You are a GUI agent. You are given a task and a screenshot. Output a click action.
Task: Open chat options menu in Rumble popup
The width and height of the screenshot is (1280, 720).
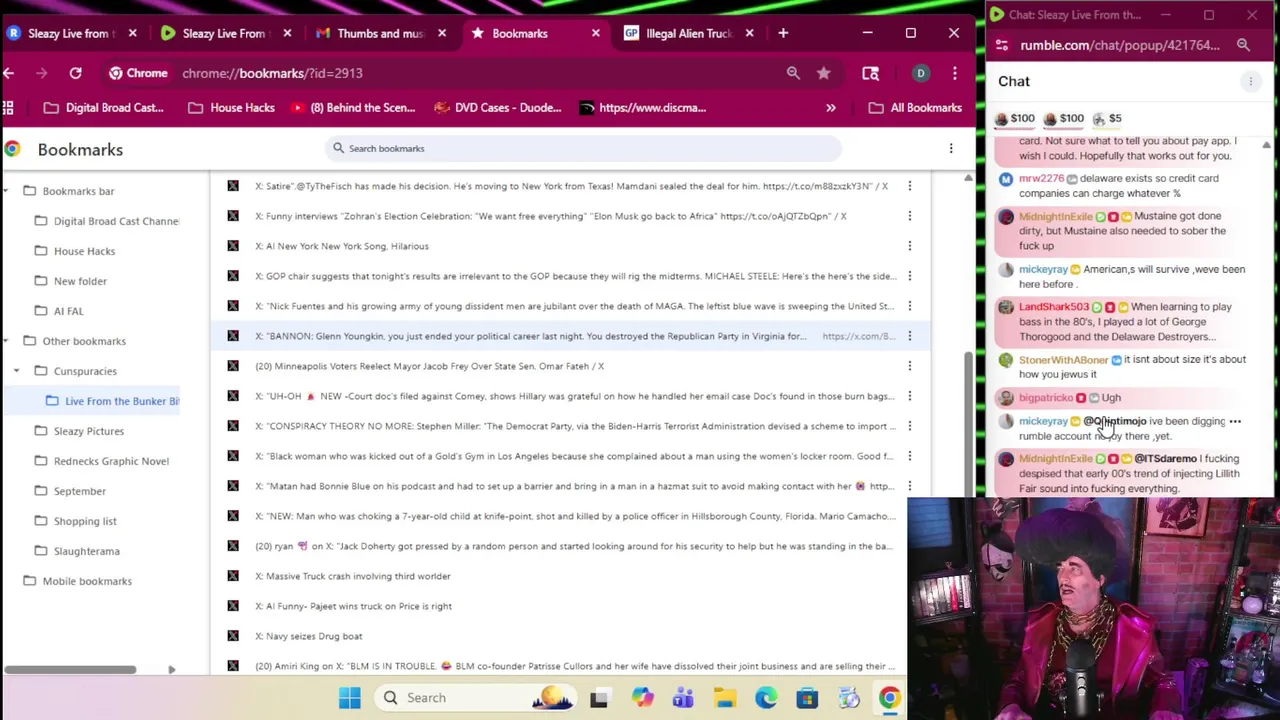click(1250, 82)
